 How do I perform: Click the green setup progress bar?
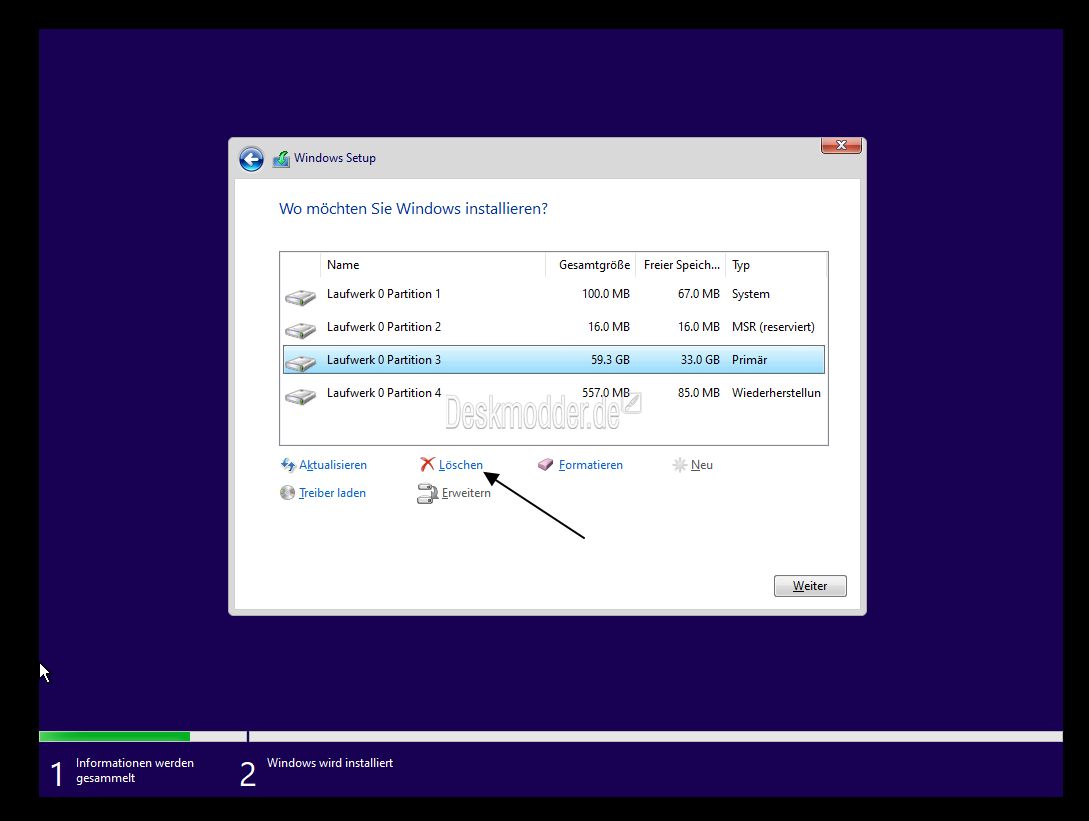113,735
